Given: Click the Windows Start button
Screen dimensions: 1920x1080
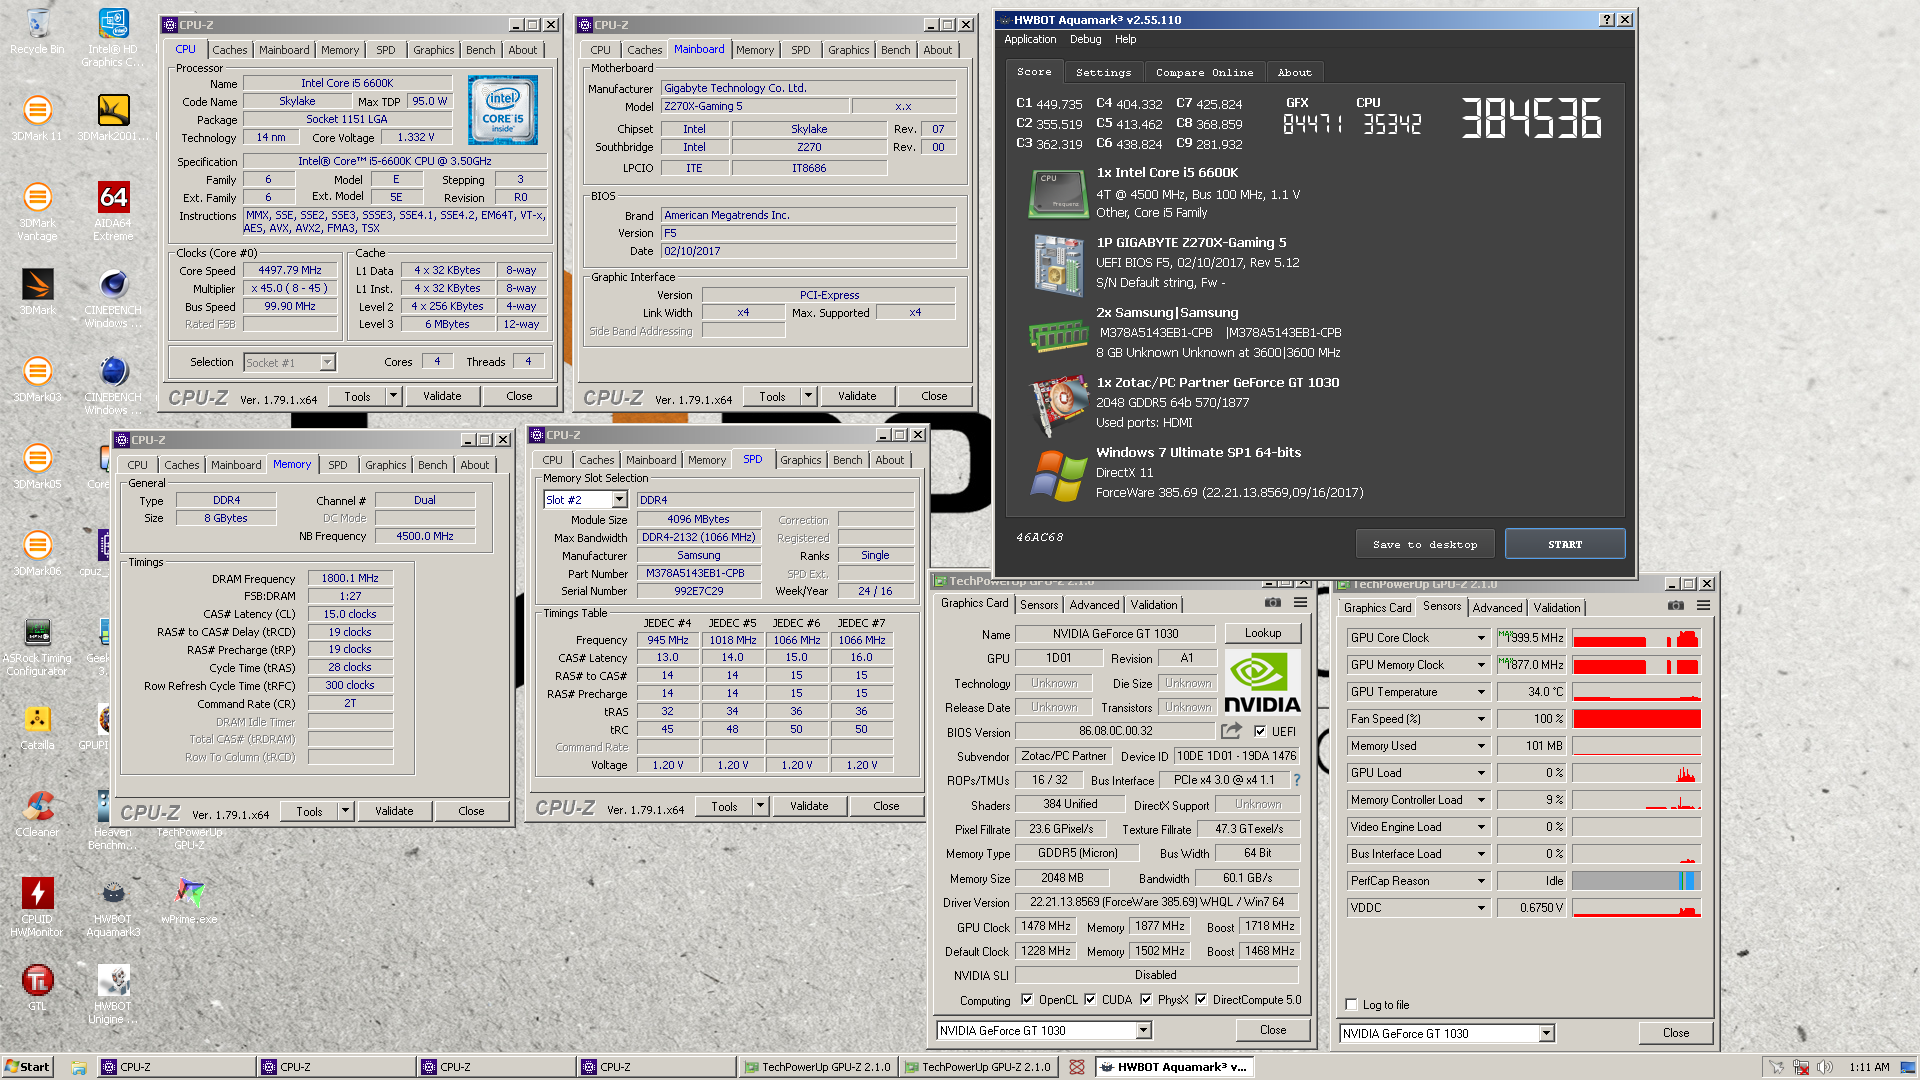Looking at the screenshot, I should (27, 1067).
